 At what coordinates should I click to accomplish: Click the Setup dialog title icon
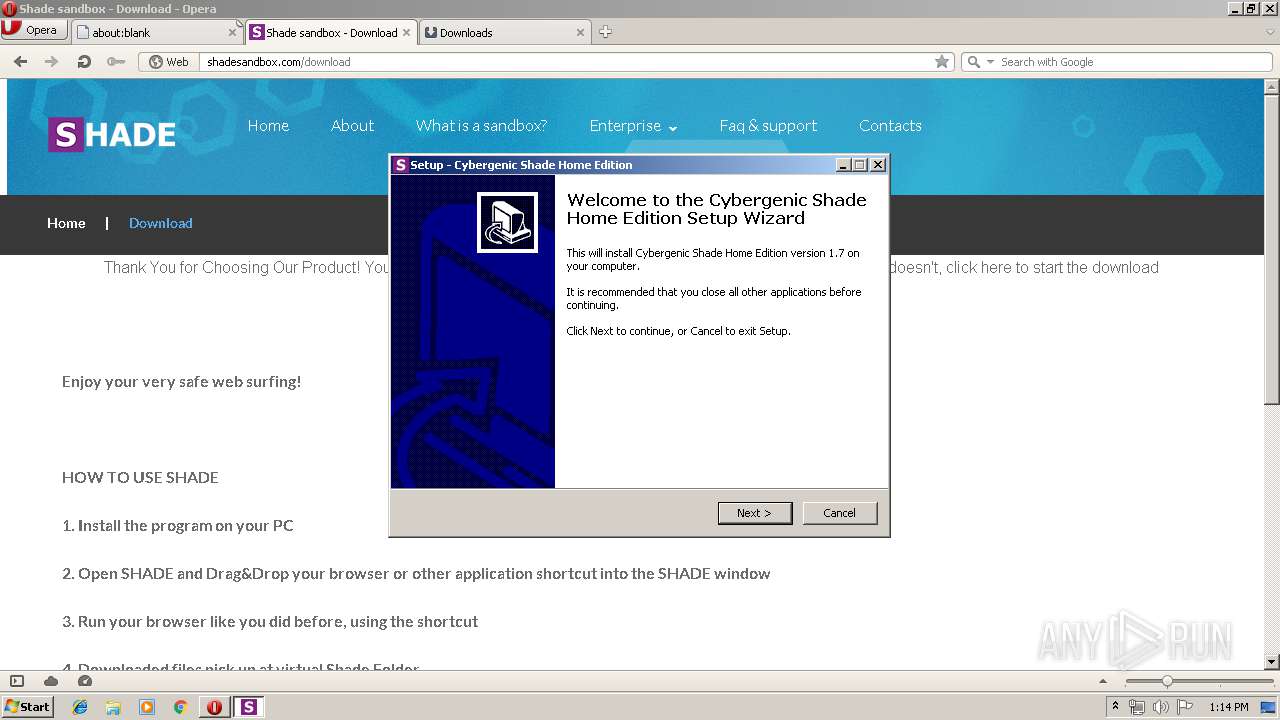(x=400, y=165)
